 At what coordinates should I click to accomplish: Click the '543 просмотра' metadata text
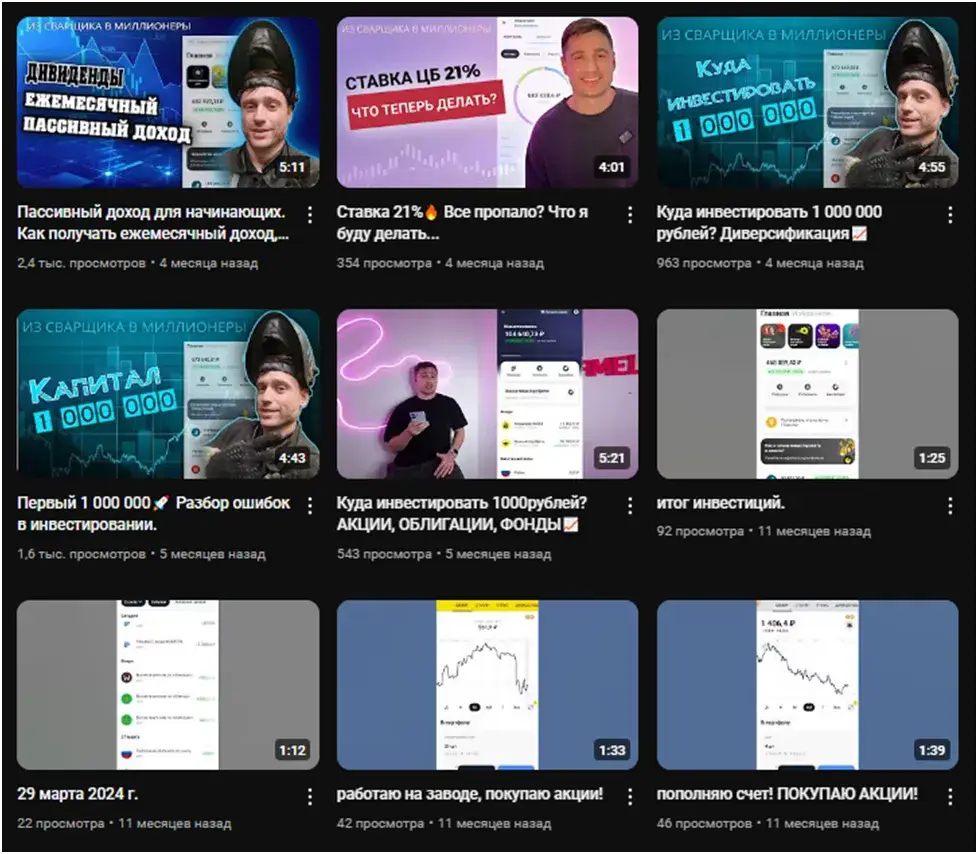pos(384,554)
